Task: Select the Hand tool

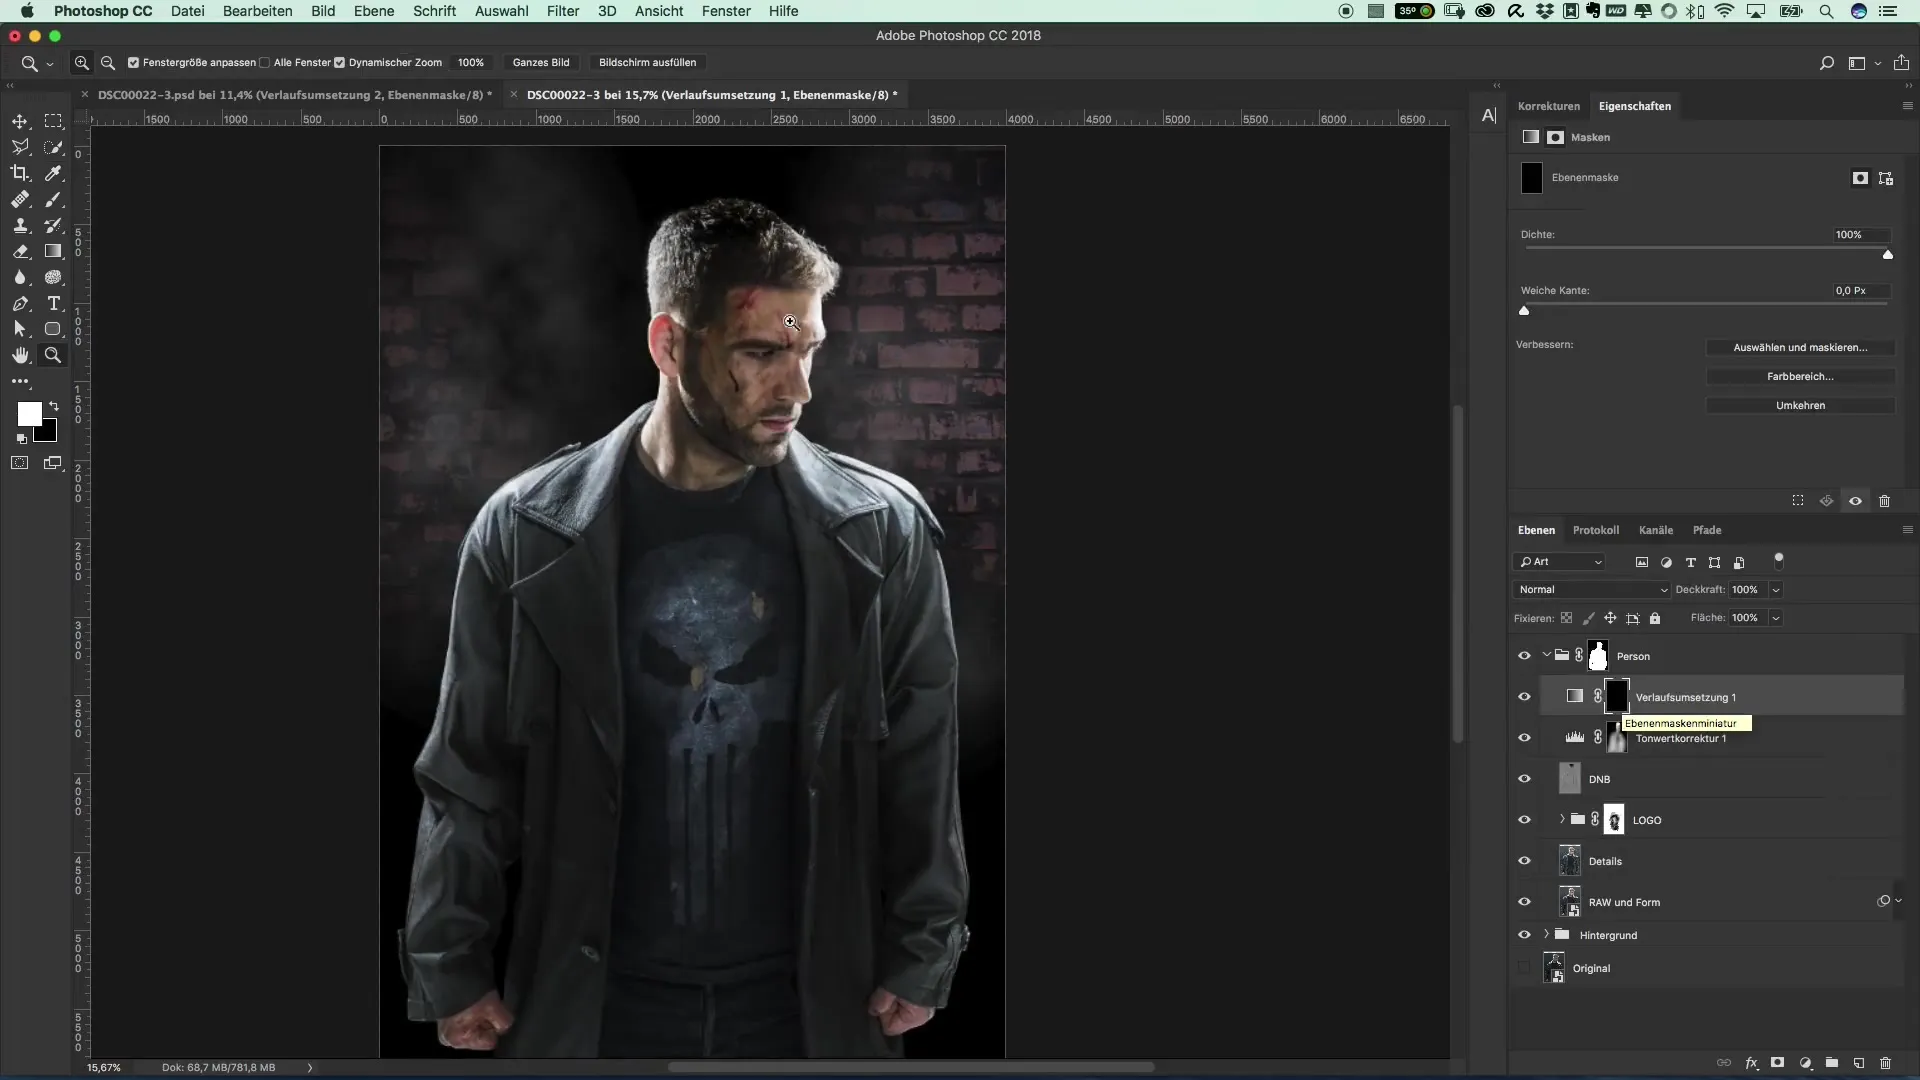Action: click(x=20, y=355)
